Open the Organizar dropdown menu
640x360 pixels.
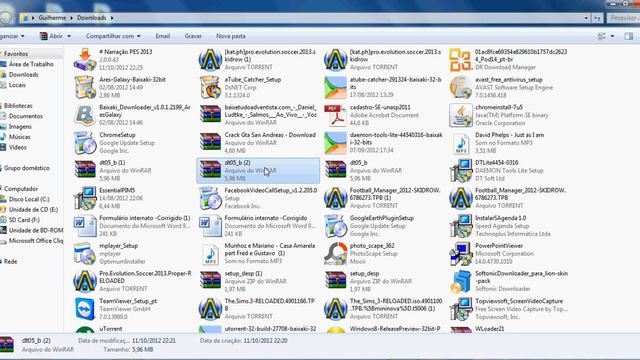[x=12, y=36]
